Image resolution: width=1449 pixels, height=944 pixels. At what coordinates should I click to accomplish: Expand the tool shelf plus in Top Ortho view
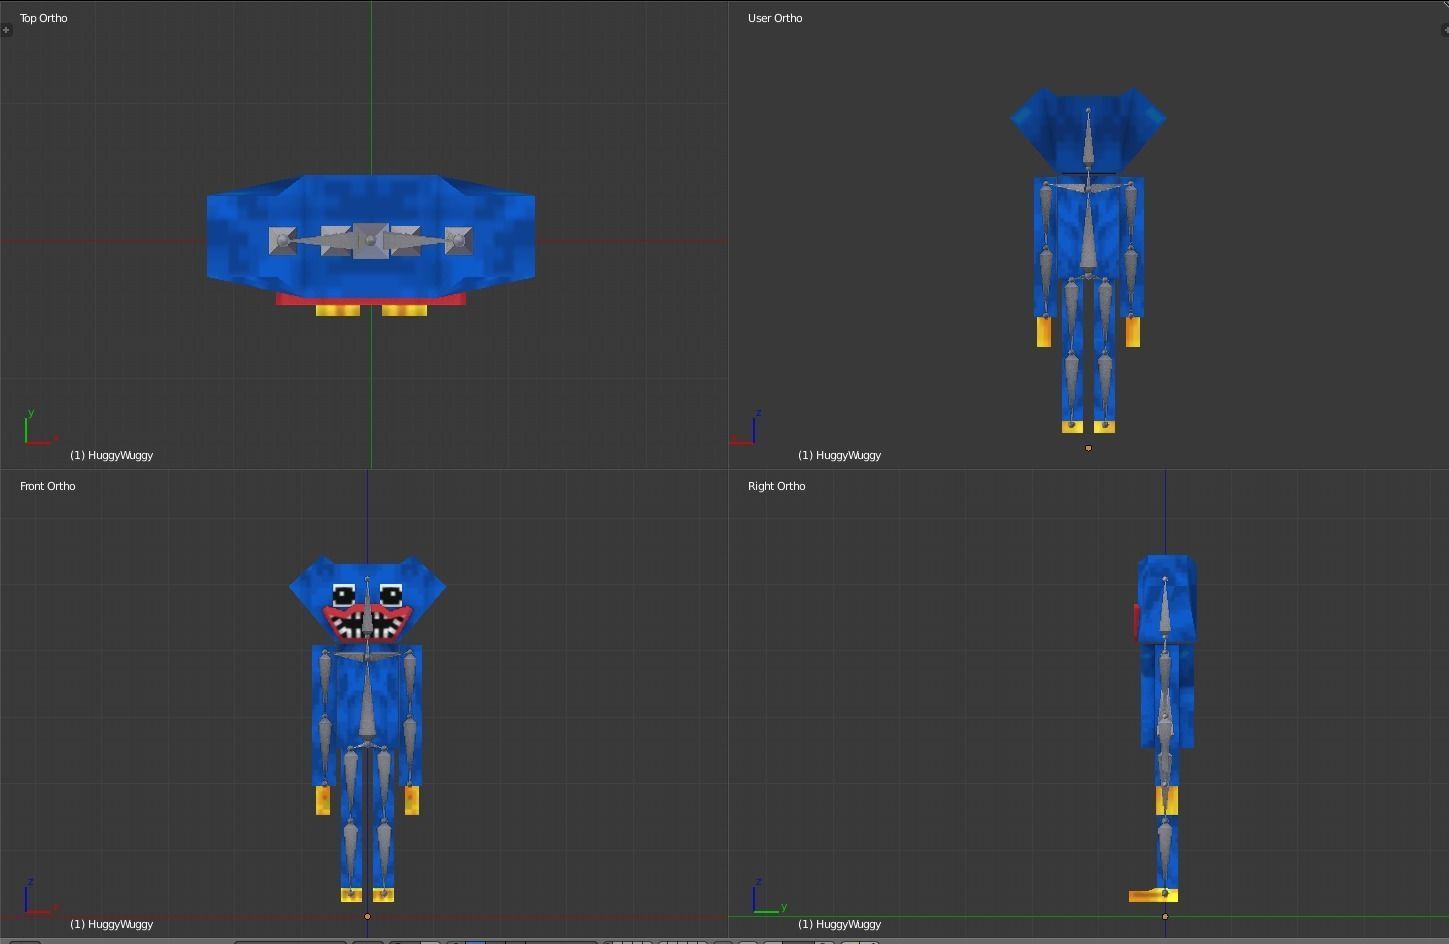tap(6, 30)
